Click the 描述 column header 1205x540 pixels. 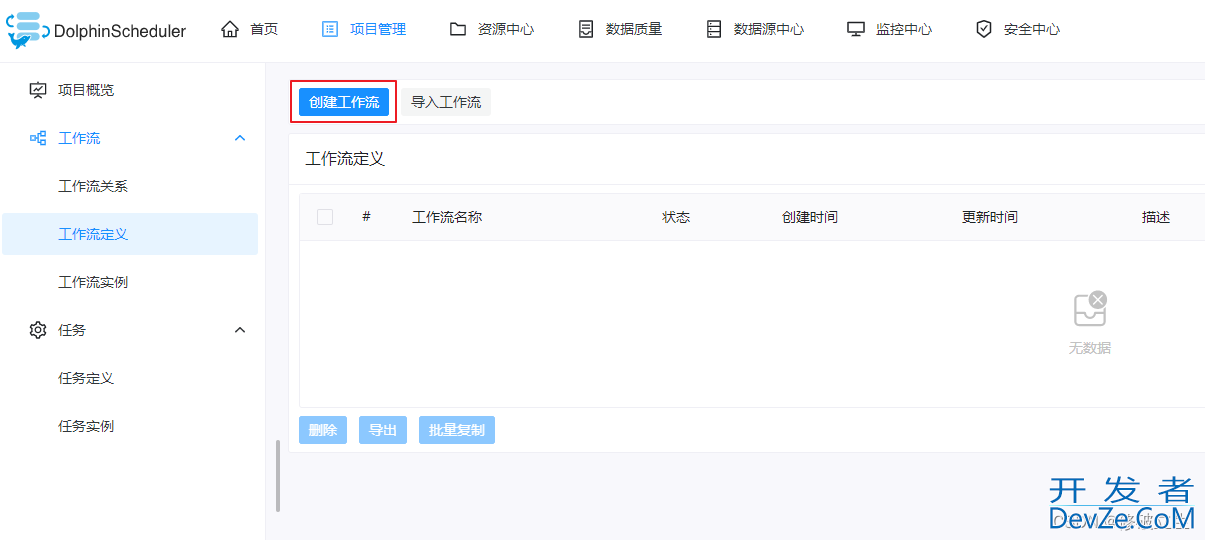coord(1156,217)
